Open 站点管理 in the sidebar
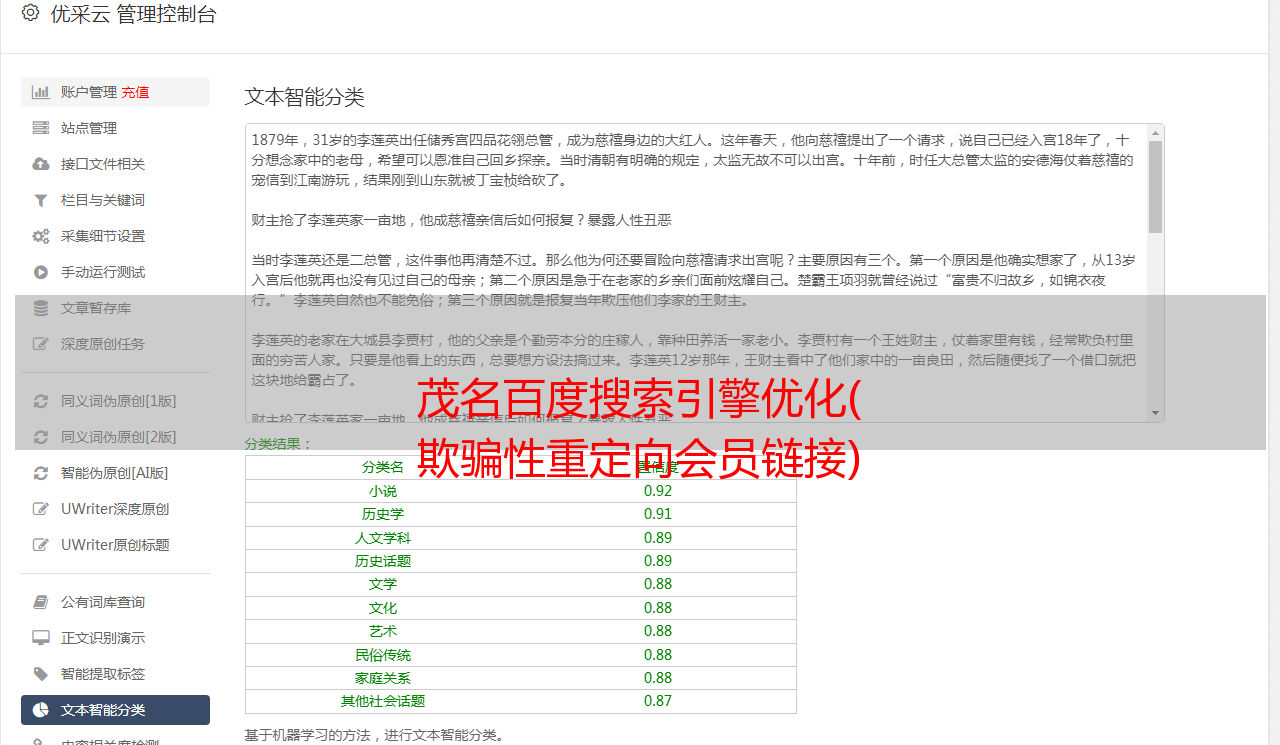Viewport: 1280px width, 745px height. pyautogui.click(x=115, y=128)
